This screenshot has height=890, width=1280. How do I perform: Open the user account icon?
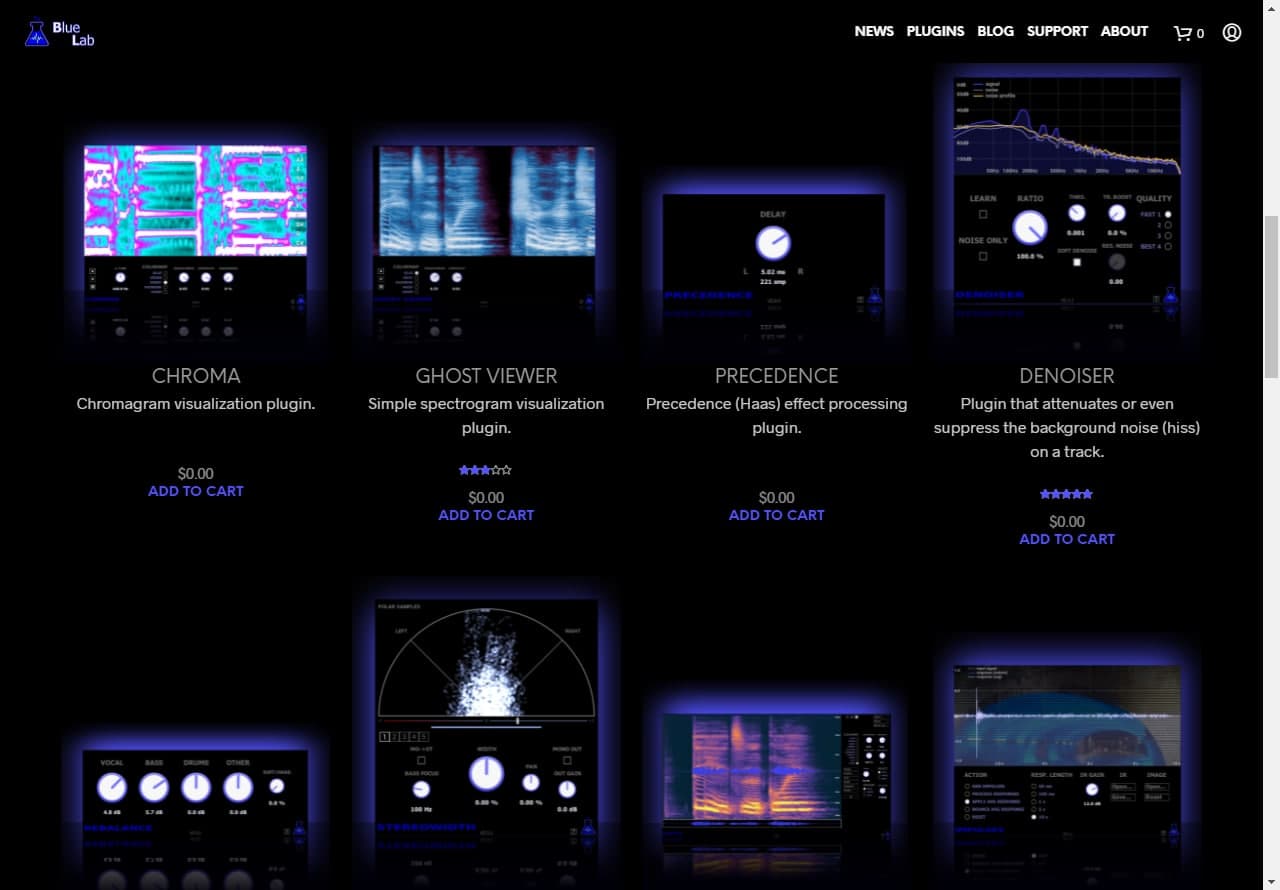click(x=1232, y=32)
